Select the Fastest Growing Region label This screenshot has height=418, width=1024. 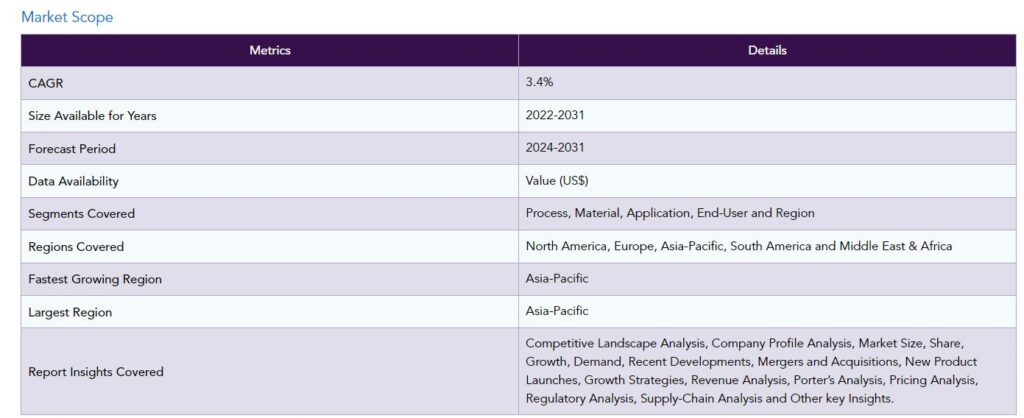click(95, 279)
